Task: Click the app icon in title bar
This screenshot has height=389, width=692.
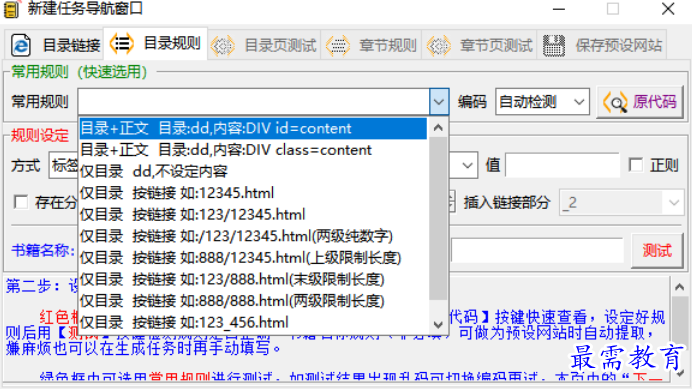Action: tap(11, 9)
